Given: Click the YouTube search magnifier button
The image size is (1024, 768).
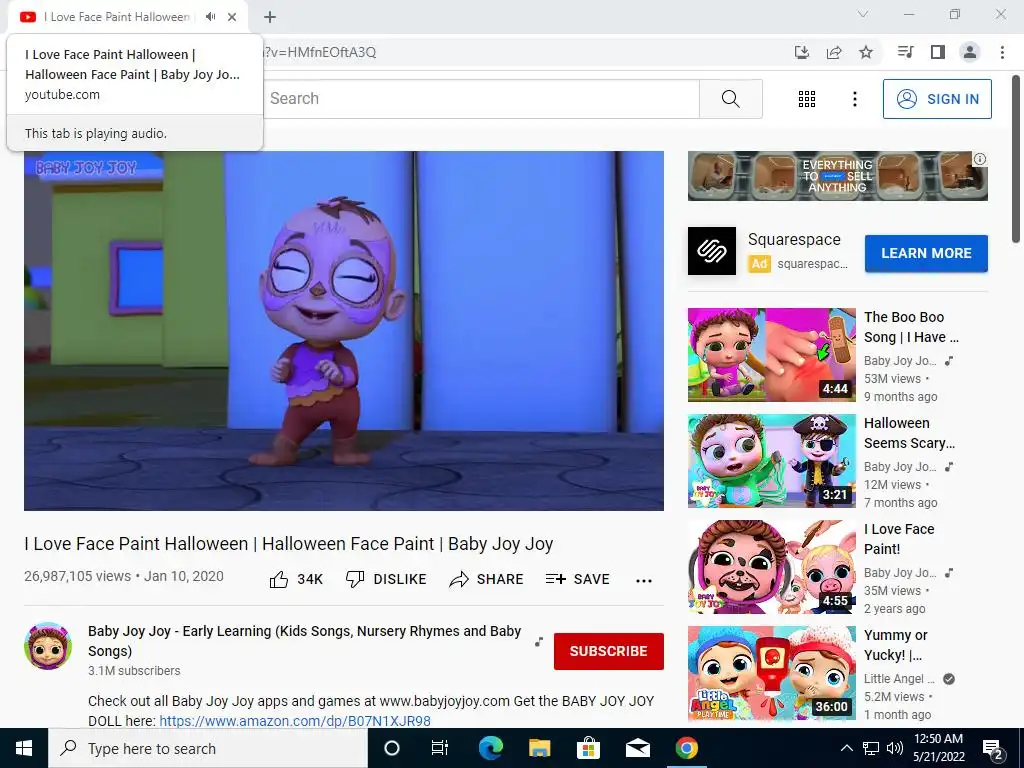Looking at the screenshot, I should point(731,99).
